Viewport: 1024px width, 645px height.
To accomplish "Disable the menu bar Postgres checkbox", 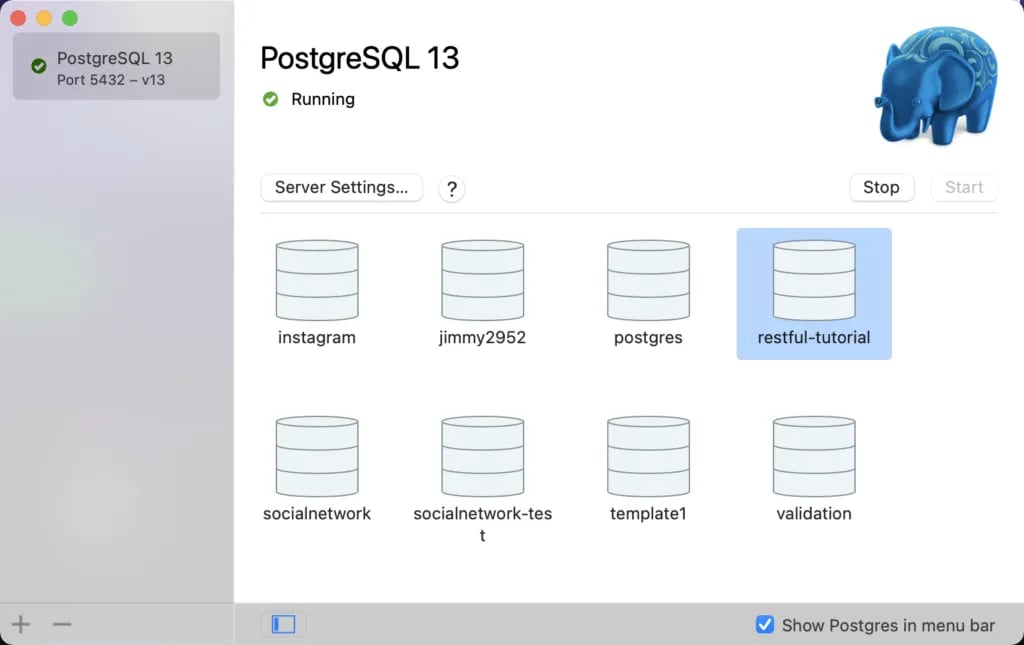I will [x=765, y=624].
